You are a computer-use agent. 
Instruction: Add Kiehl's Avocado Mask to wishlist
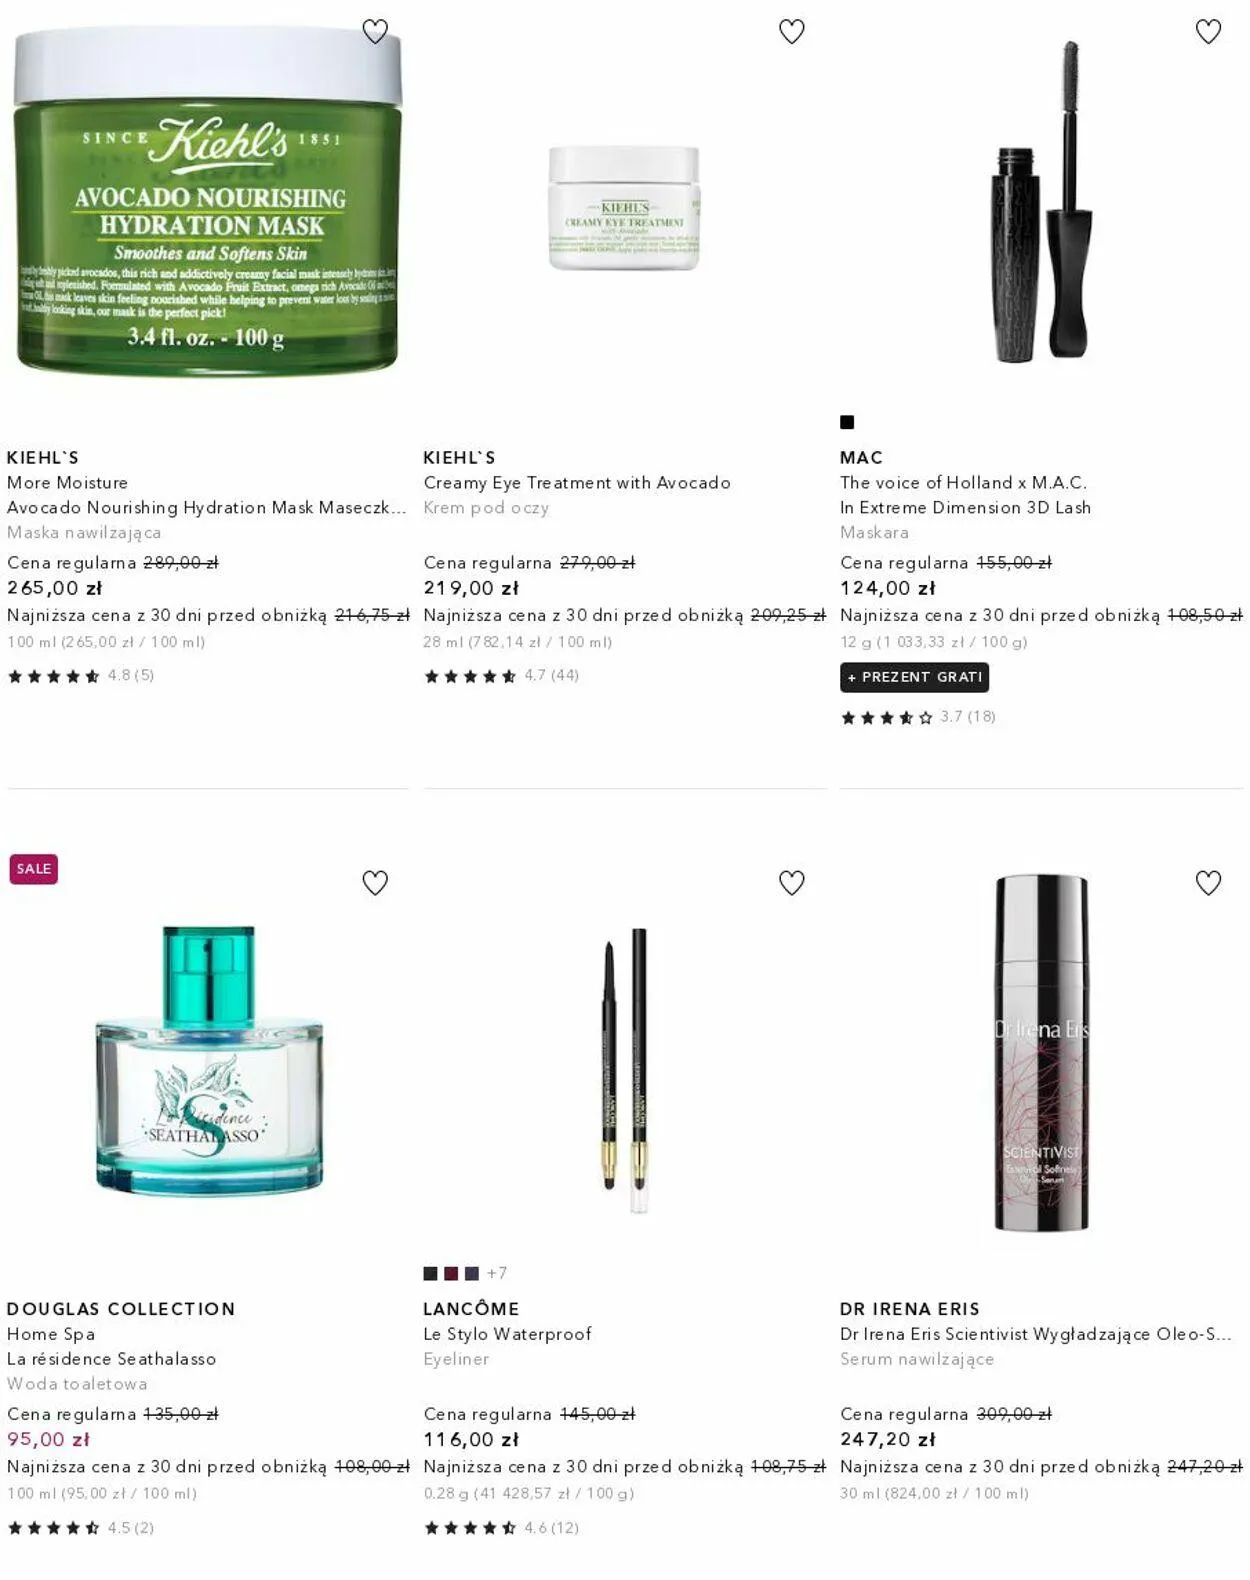375,32
